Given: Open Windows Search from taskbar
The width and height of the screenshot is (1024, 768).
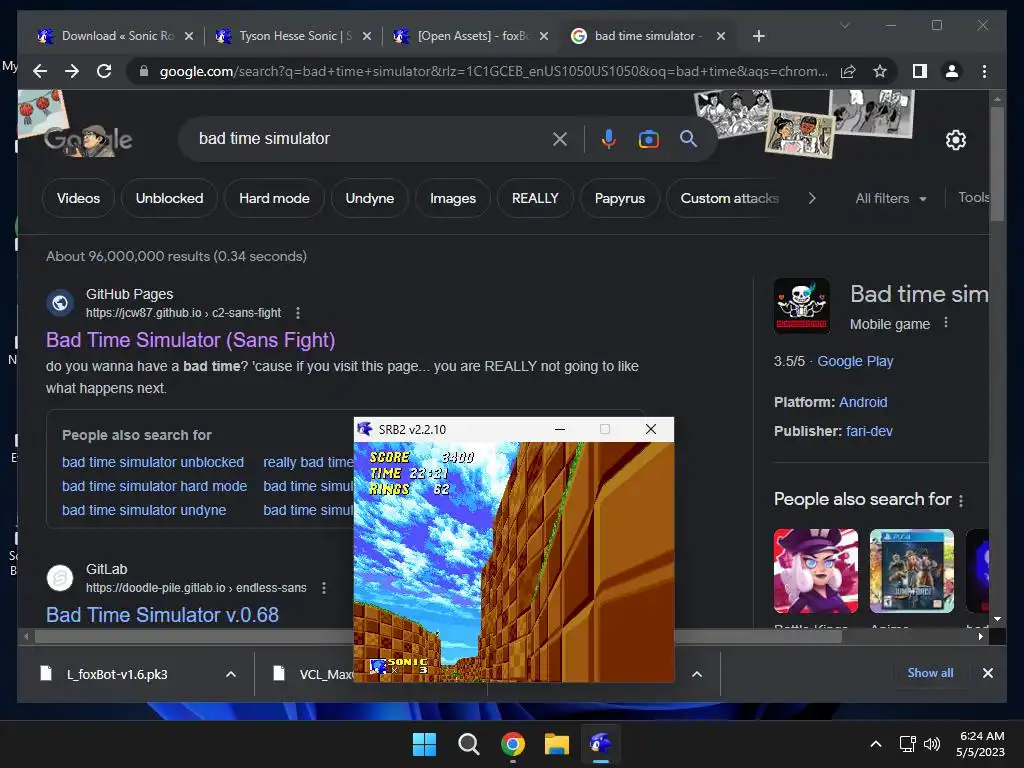Looking at the screenshot, I should pos(468,744).
